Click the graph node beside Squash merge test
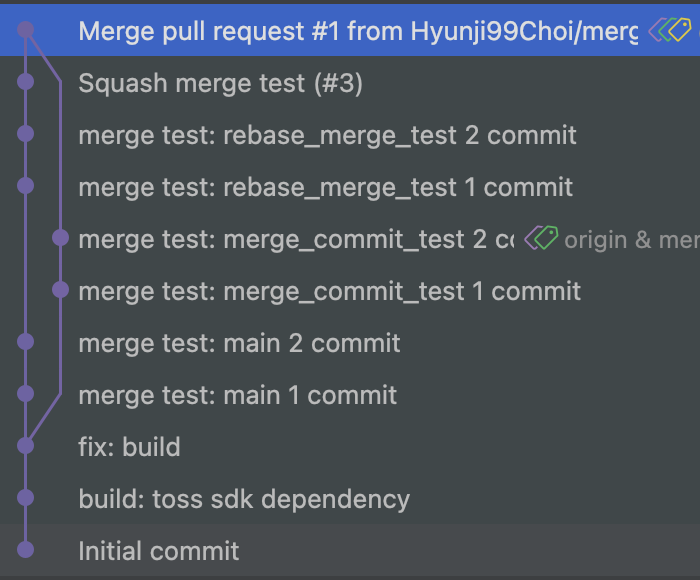Screen dimensions: 700x580 tap(26, 82)
